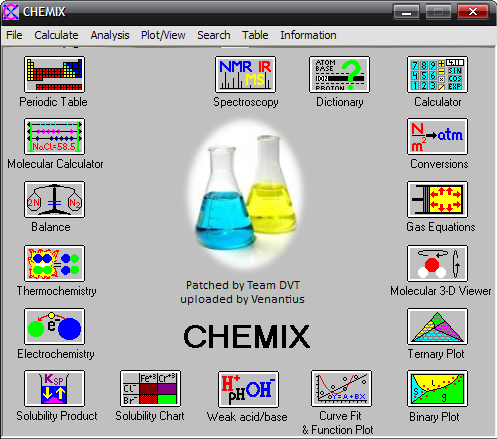
Task: Launch the Thermochemistry icon
Action: [x=54, y=263]
